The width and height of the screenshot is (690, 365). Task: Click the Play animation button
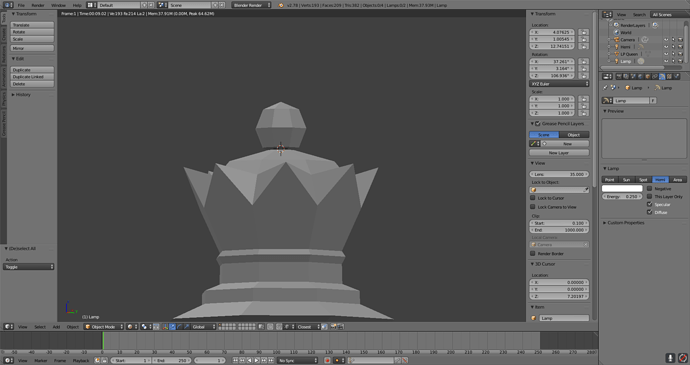(x=257, y=360)
